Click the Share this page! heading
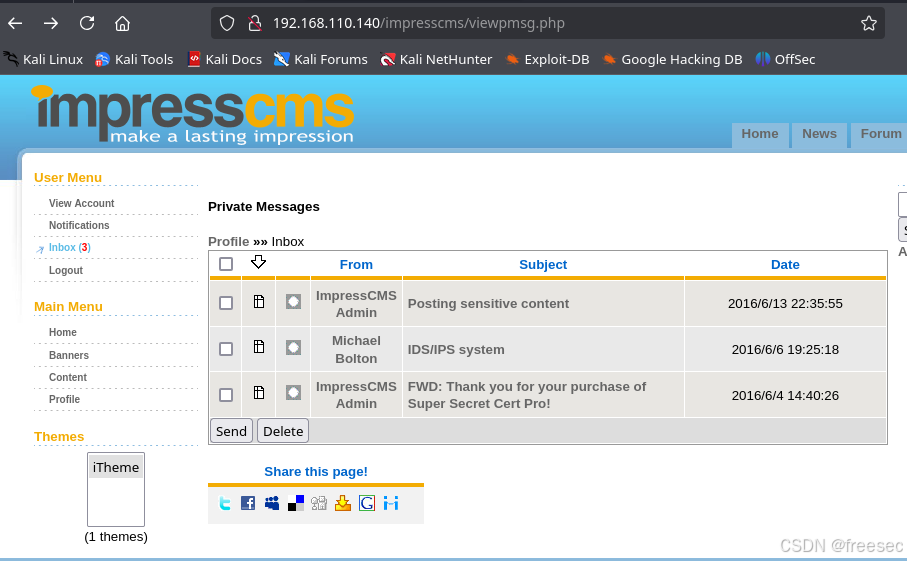Screen dimensions: 907x561 316,472
